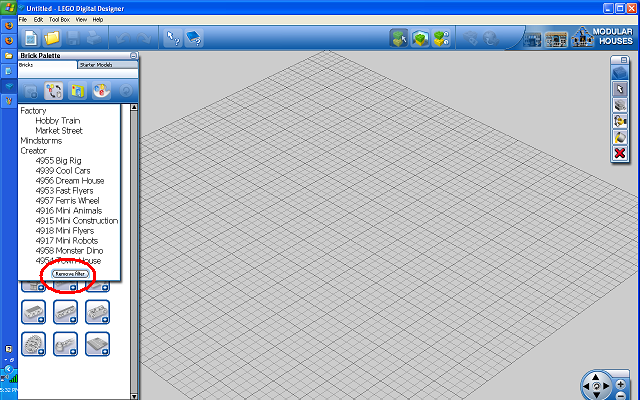640x400 pixels.
Task: Click the Remove Filter button
Action: [70, 274]
